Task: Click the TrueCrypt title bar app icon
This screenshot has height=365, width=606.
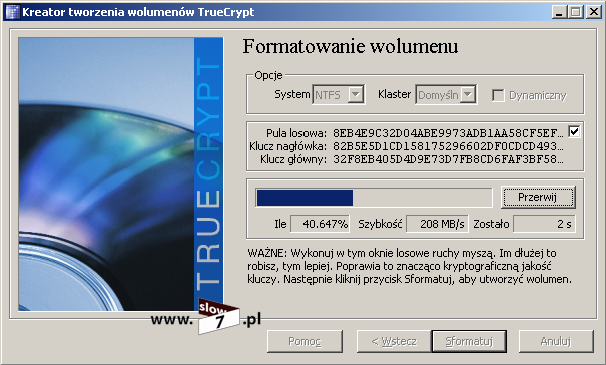Action: 12,12
